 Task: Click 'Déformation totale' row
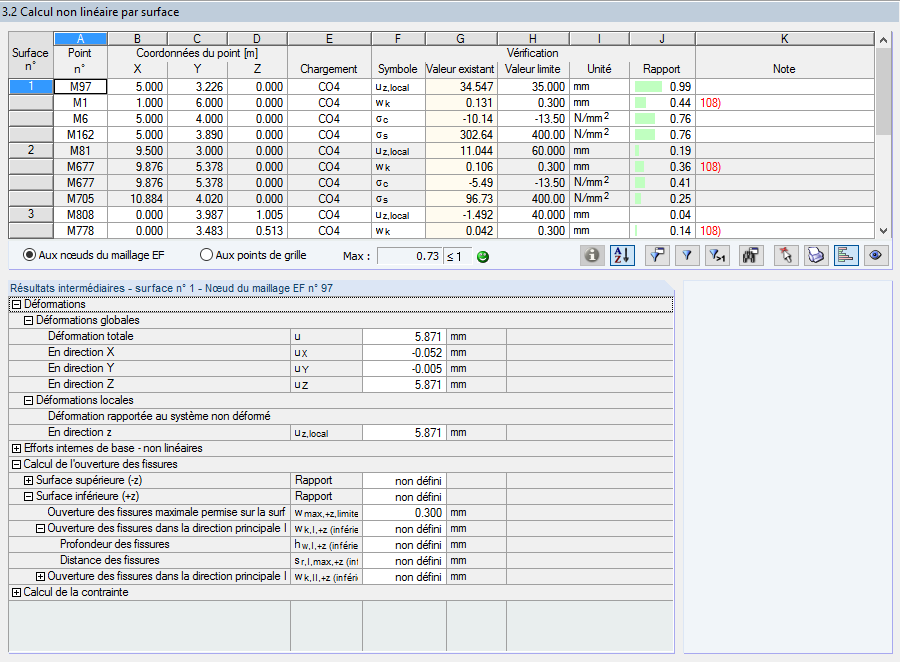(x=341, y=336)
